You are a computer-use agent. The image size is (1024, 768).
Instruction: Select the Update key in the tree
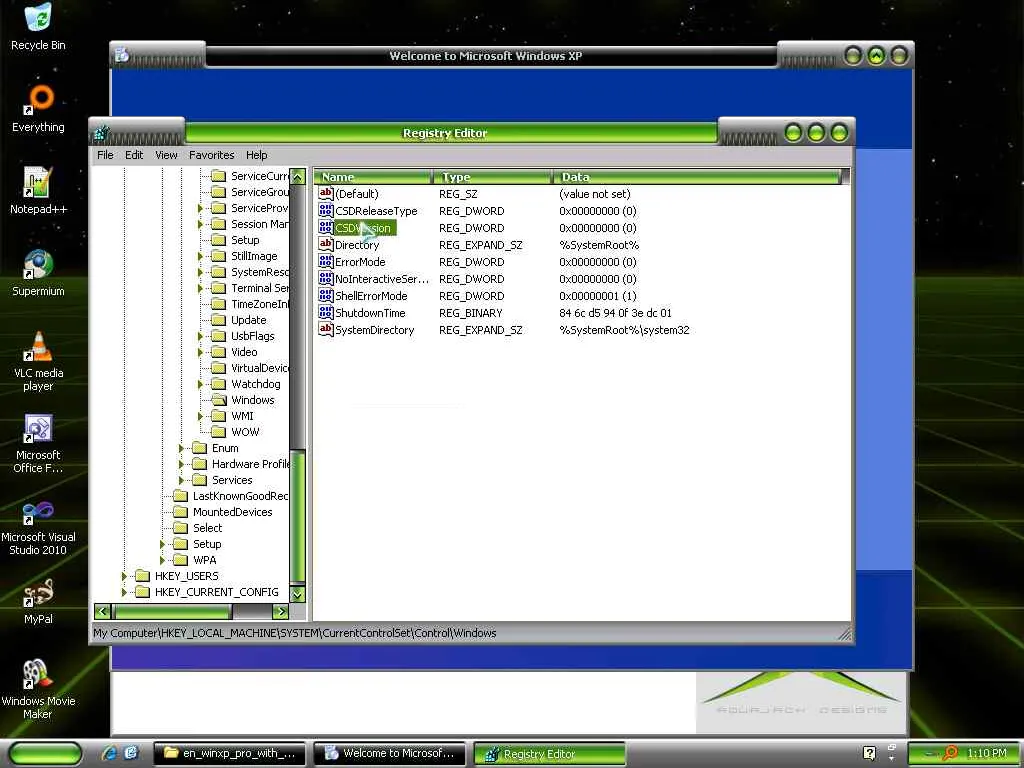click(248, 320)
